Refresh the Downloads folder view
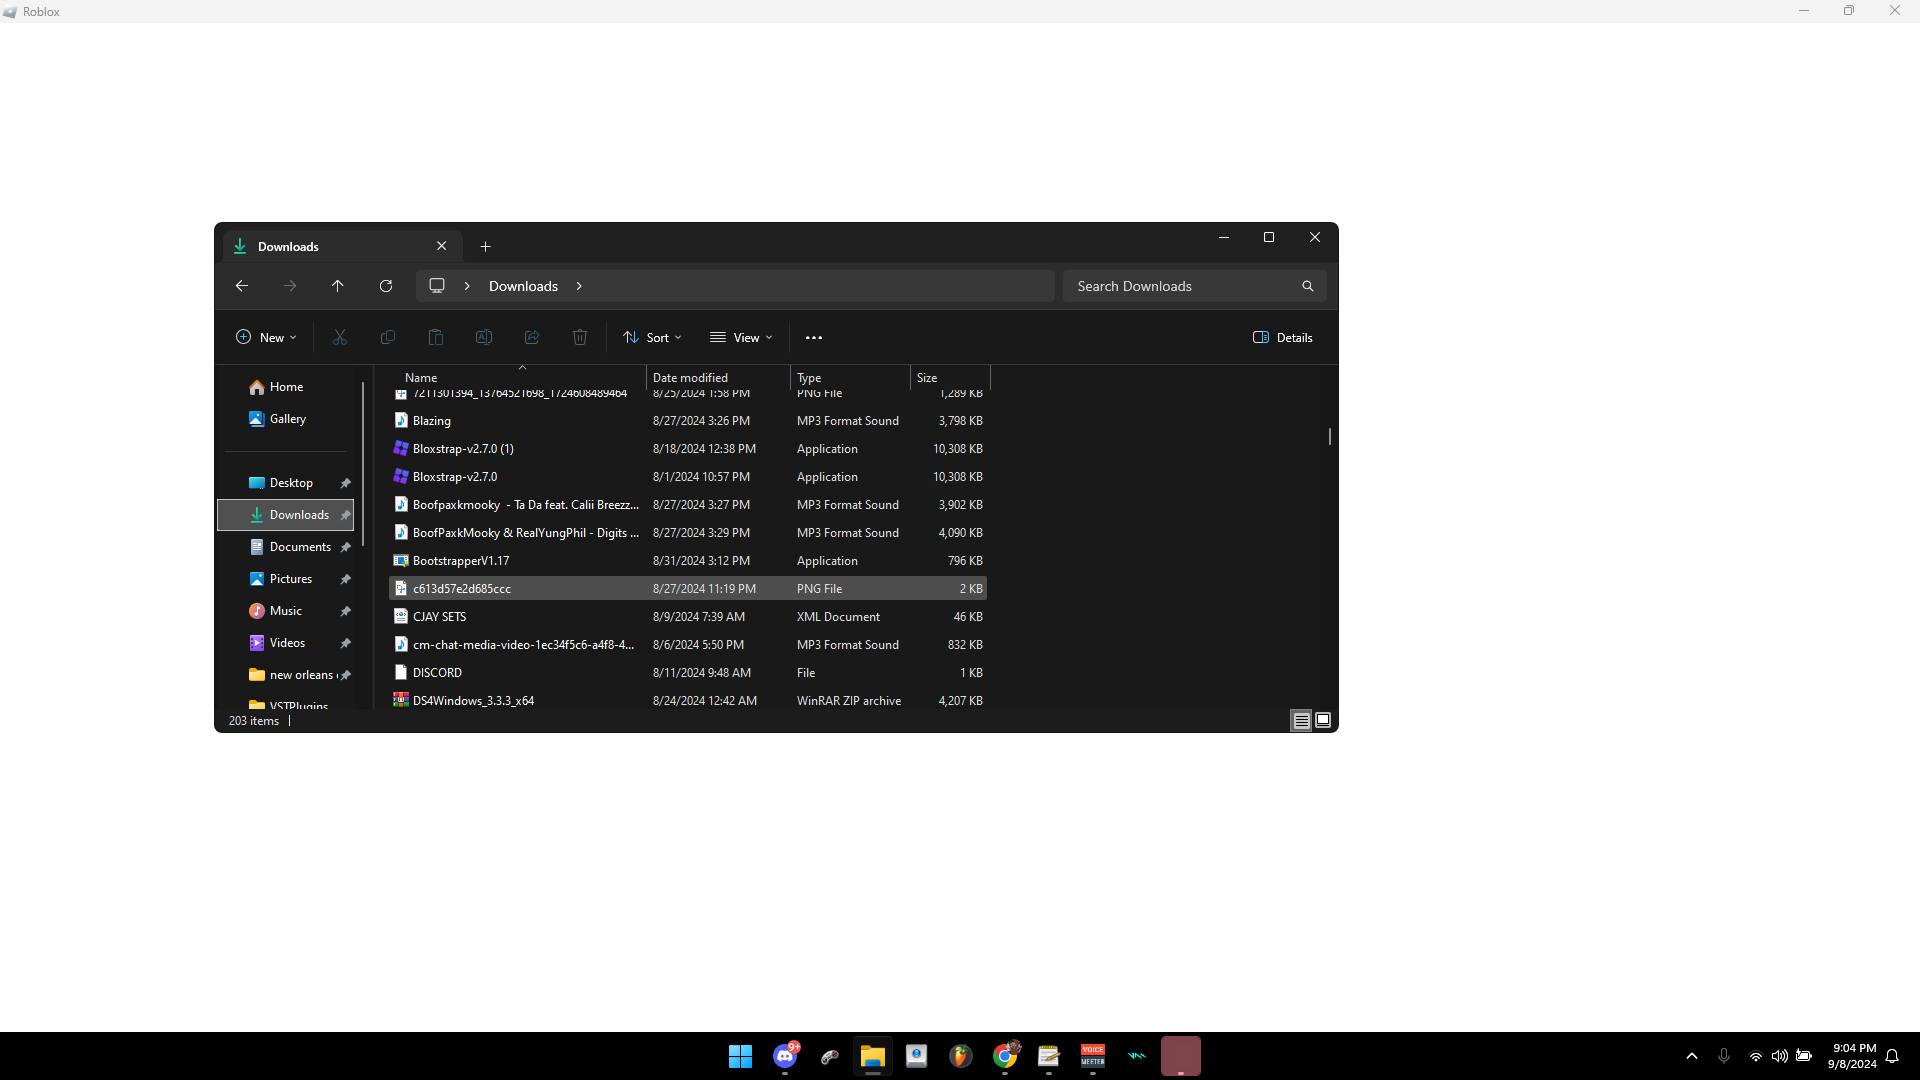The height and width of the screenshot is (1080, 1920). click(386, 286)
